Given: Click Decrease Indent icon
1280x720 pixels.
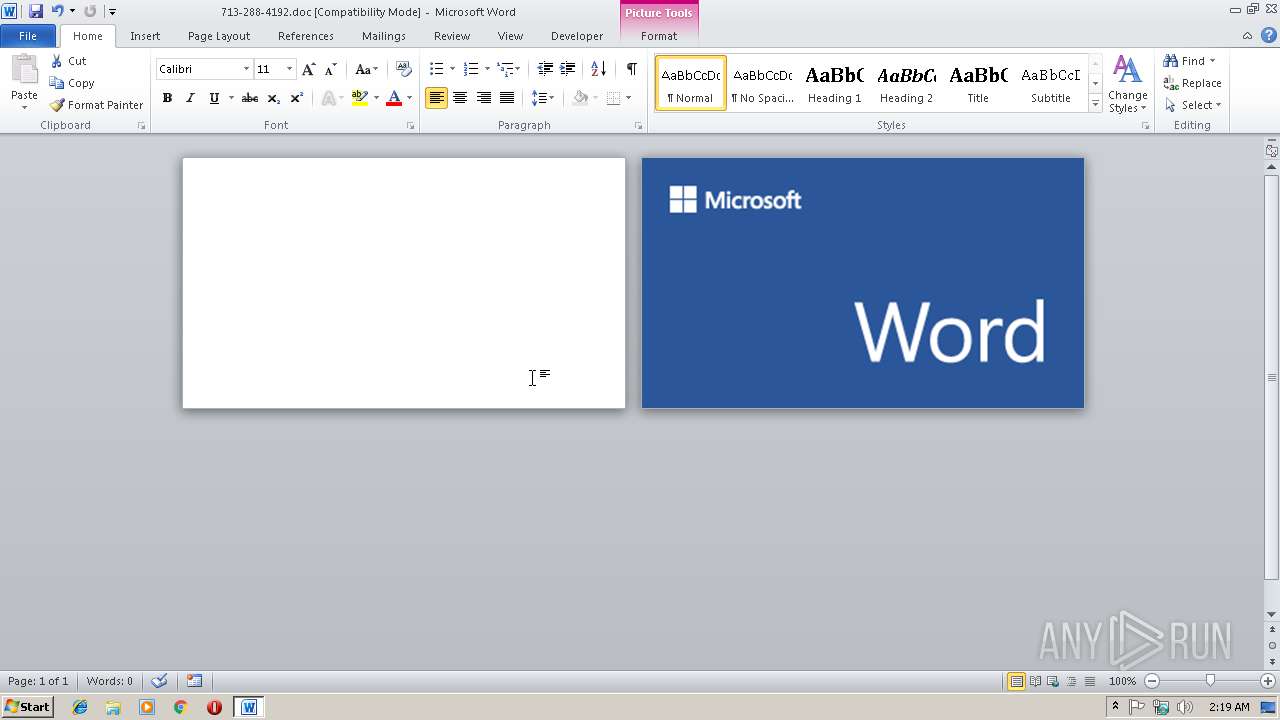Looking at the screenshot, I should pyautogui.click(x=545, y=69).
